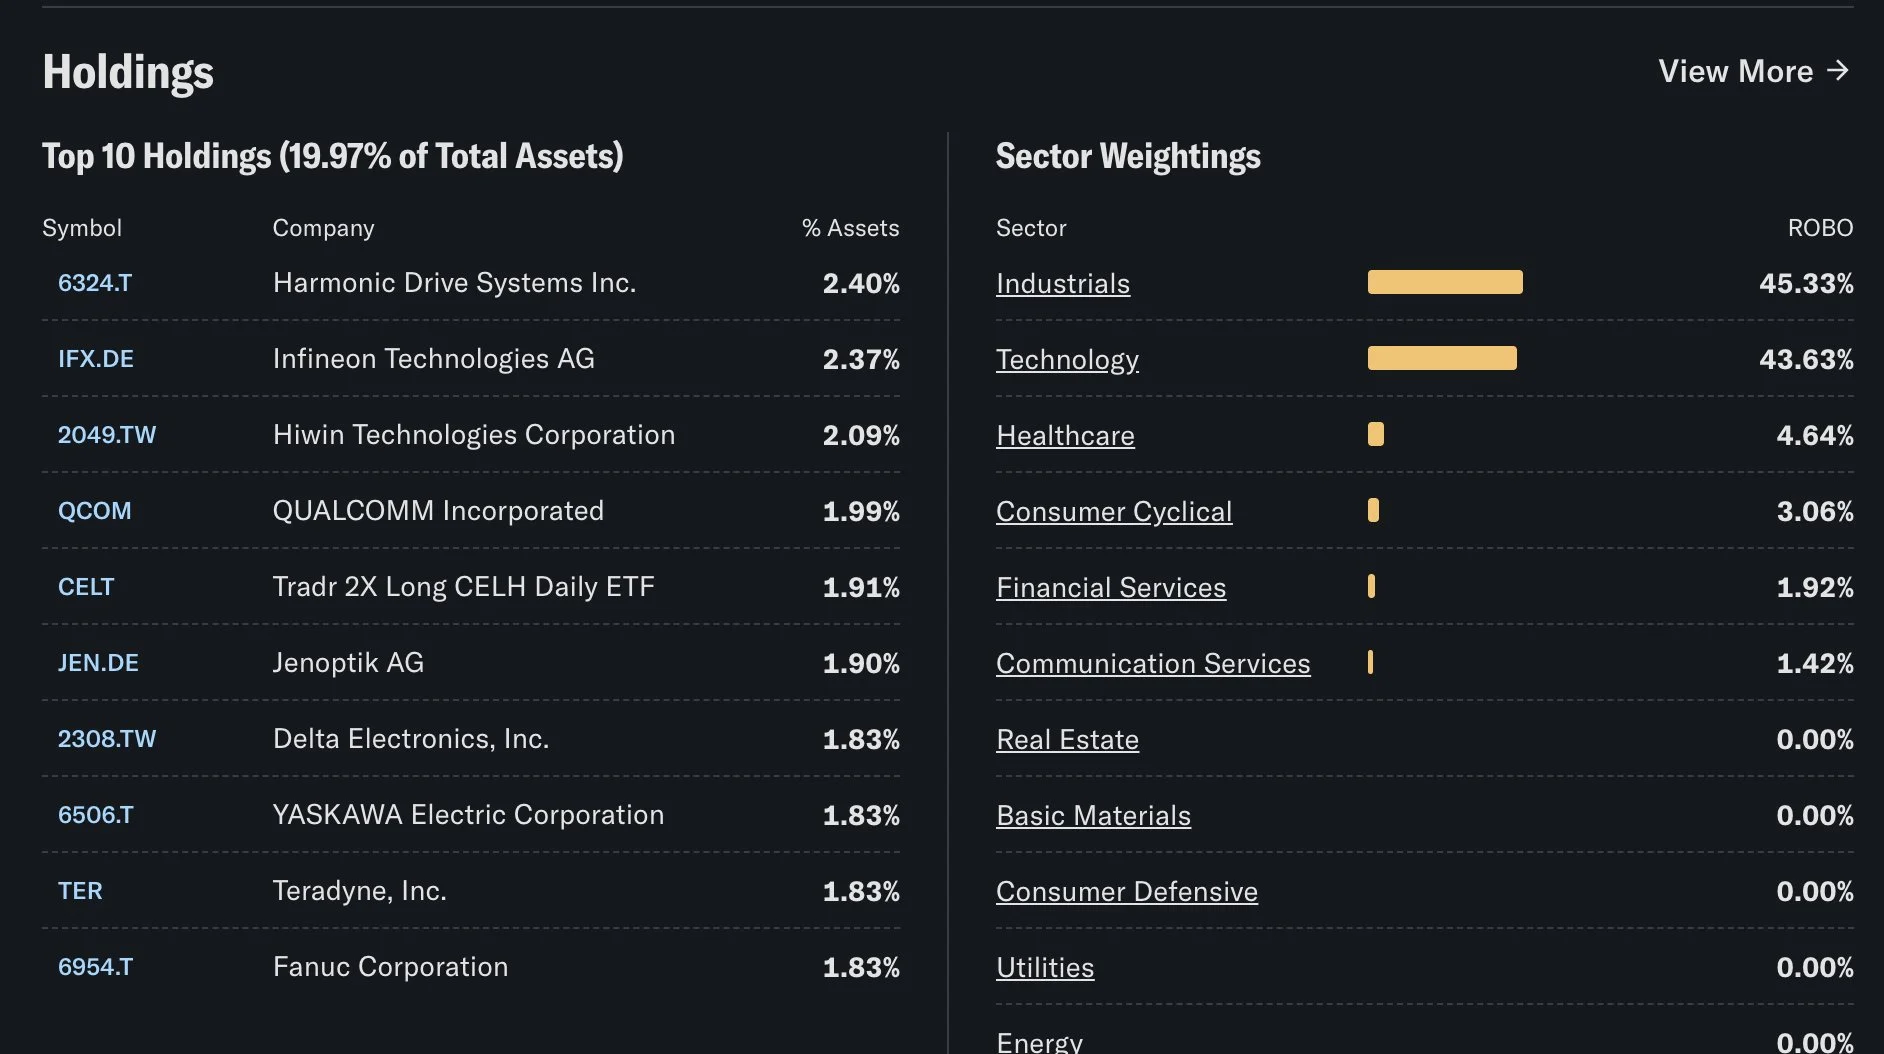Image resolution: width=1884 pixels, height=1054 pixels.
Task: Select the Communication Services sector link
Action: 1153,664
